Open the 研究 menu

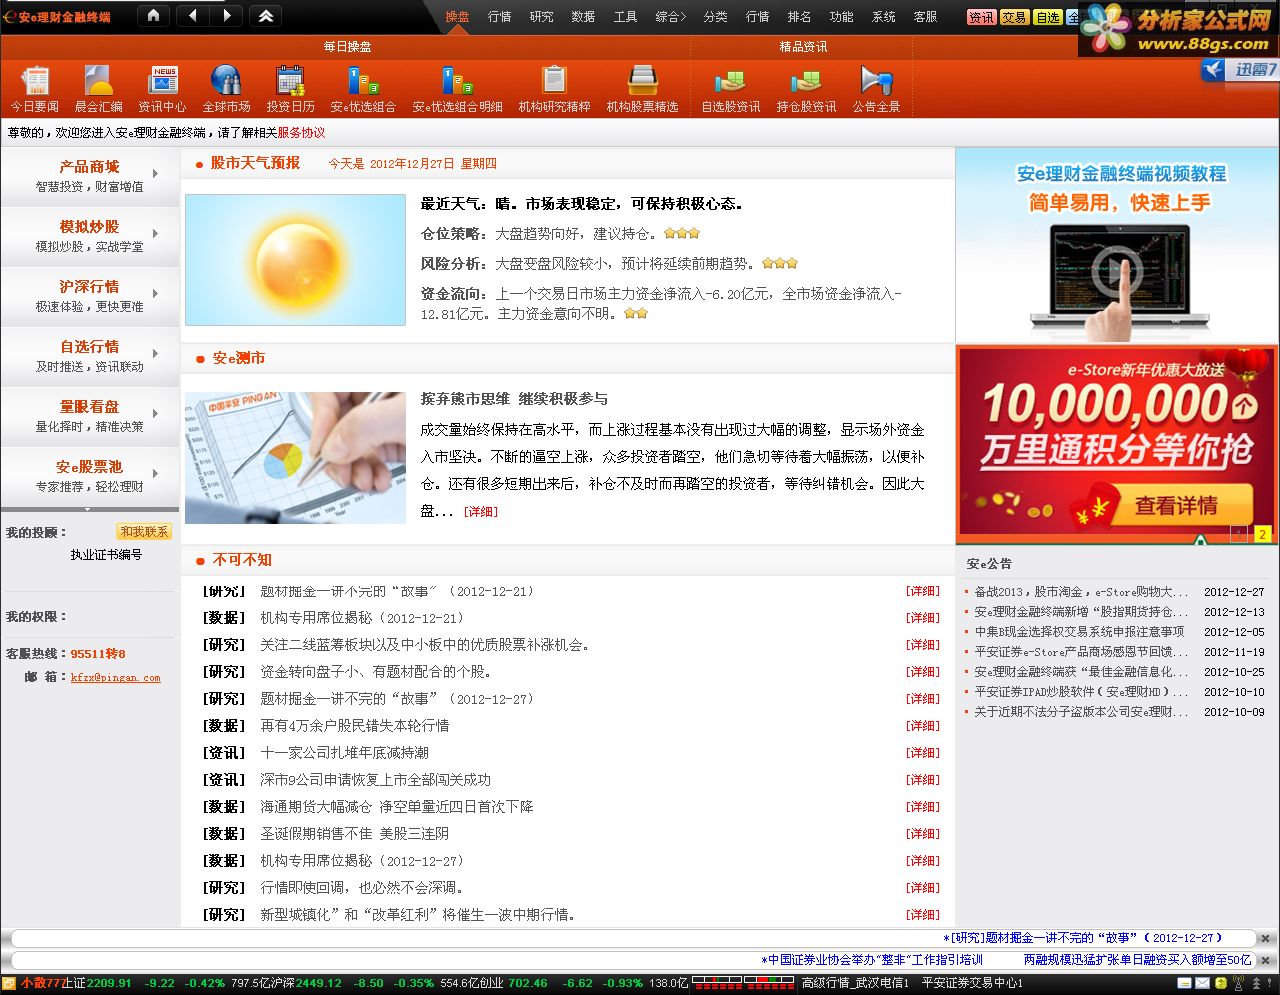(541, 17)
